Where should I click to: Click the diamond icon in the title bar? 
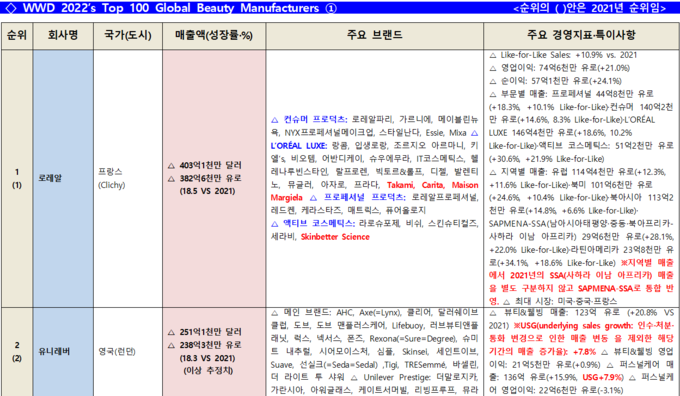(x=10, y=8)
